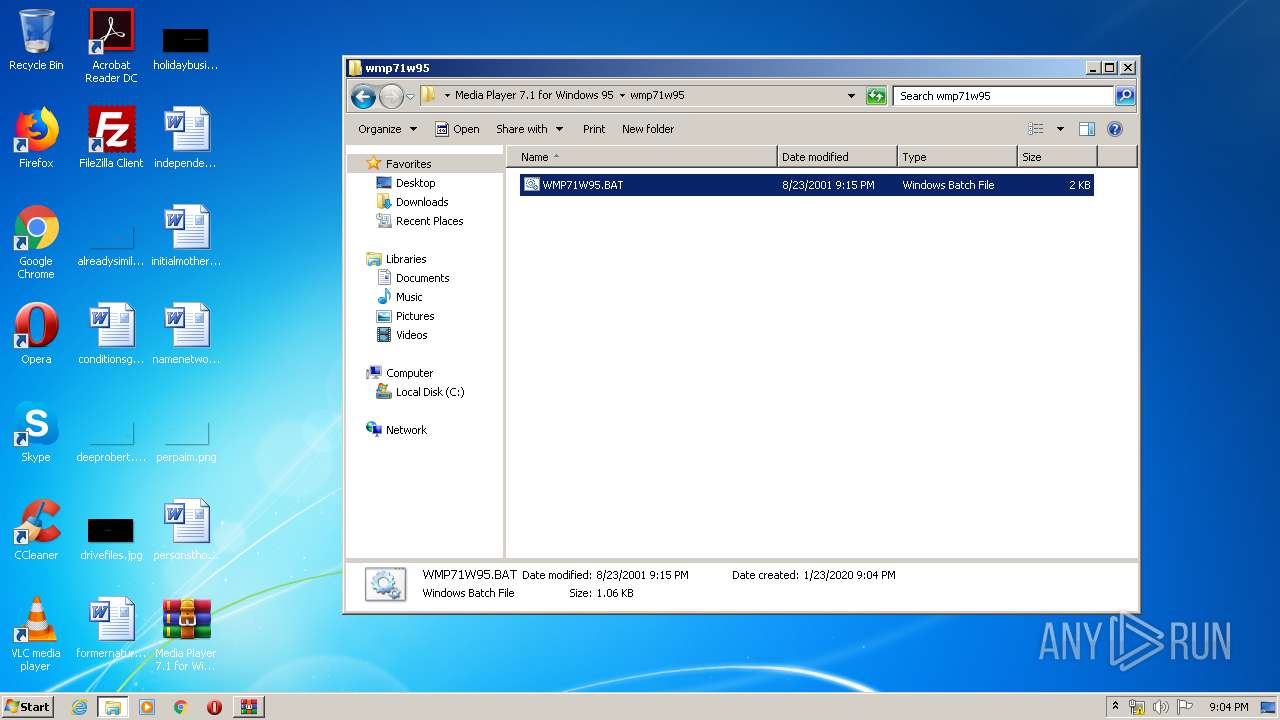This screenshot has height=720, width=1280.
Task: Click the taskbar volume speaker icon
Action: pos(1160,707)
